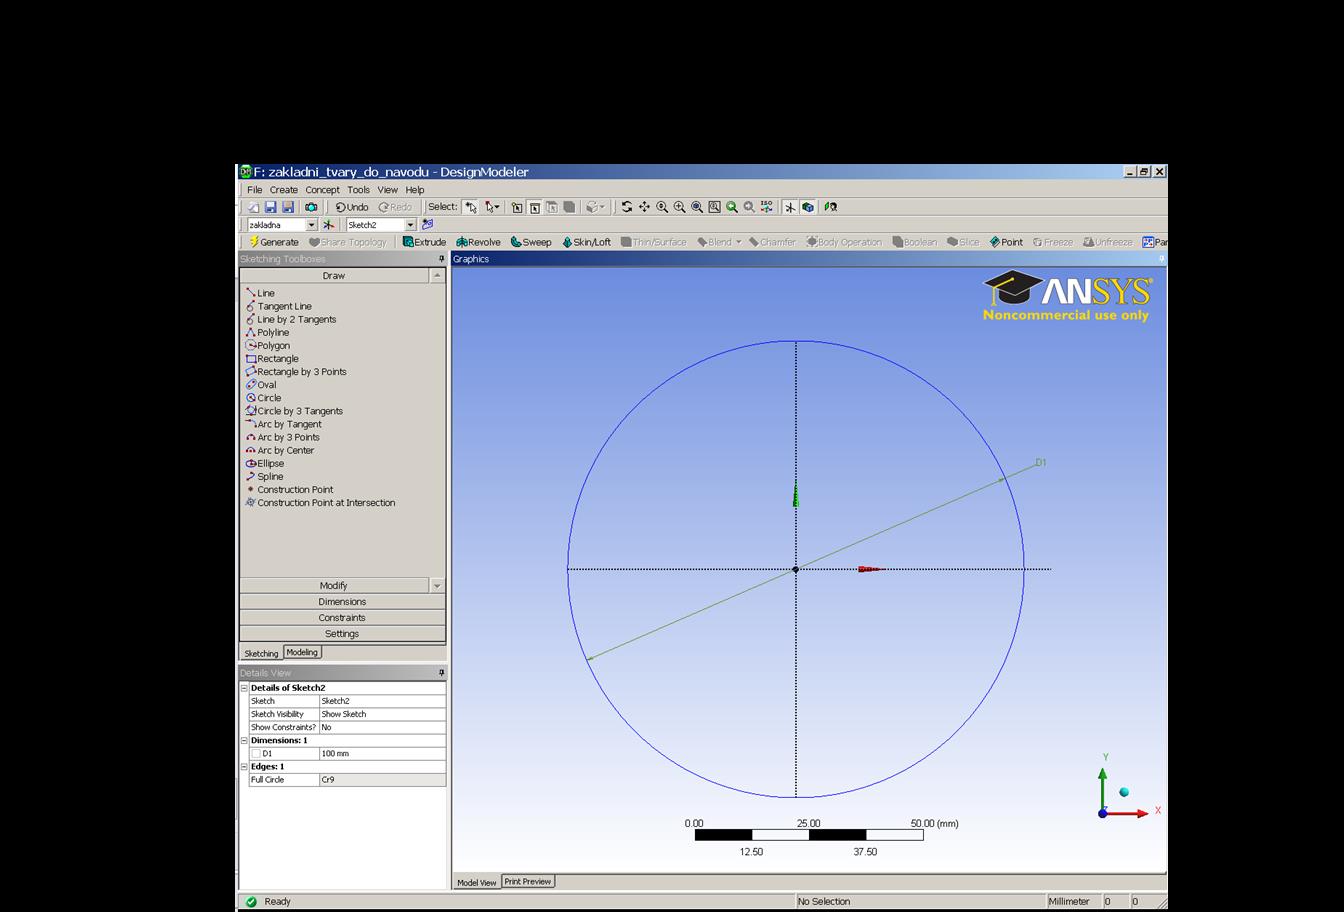
Task: Open the zakladna plane dropdown
Action: pos(311,225)
